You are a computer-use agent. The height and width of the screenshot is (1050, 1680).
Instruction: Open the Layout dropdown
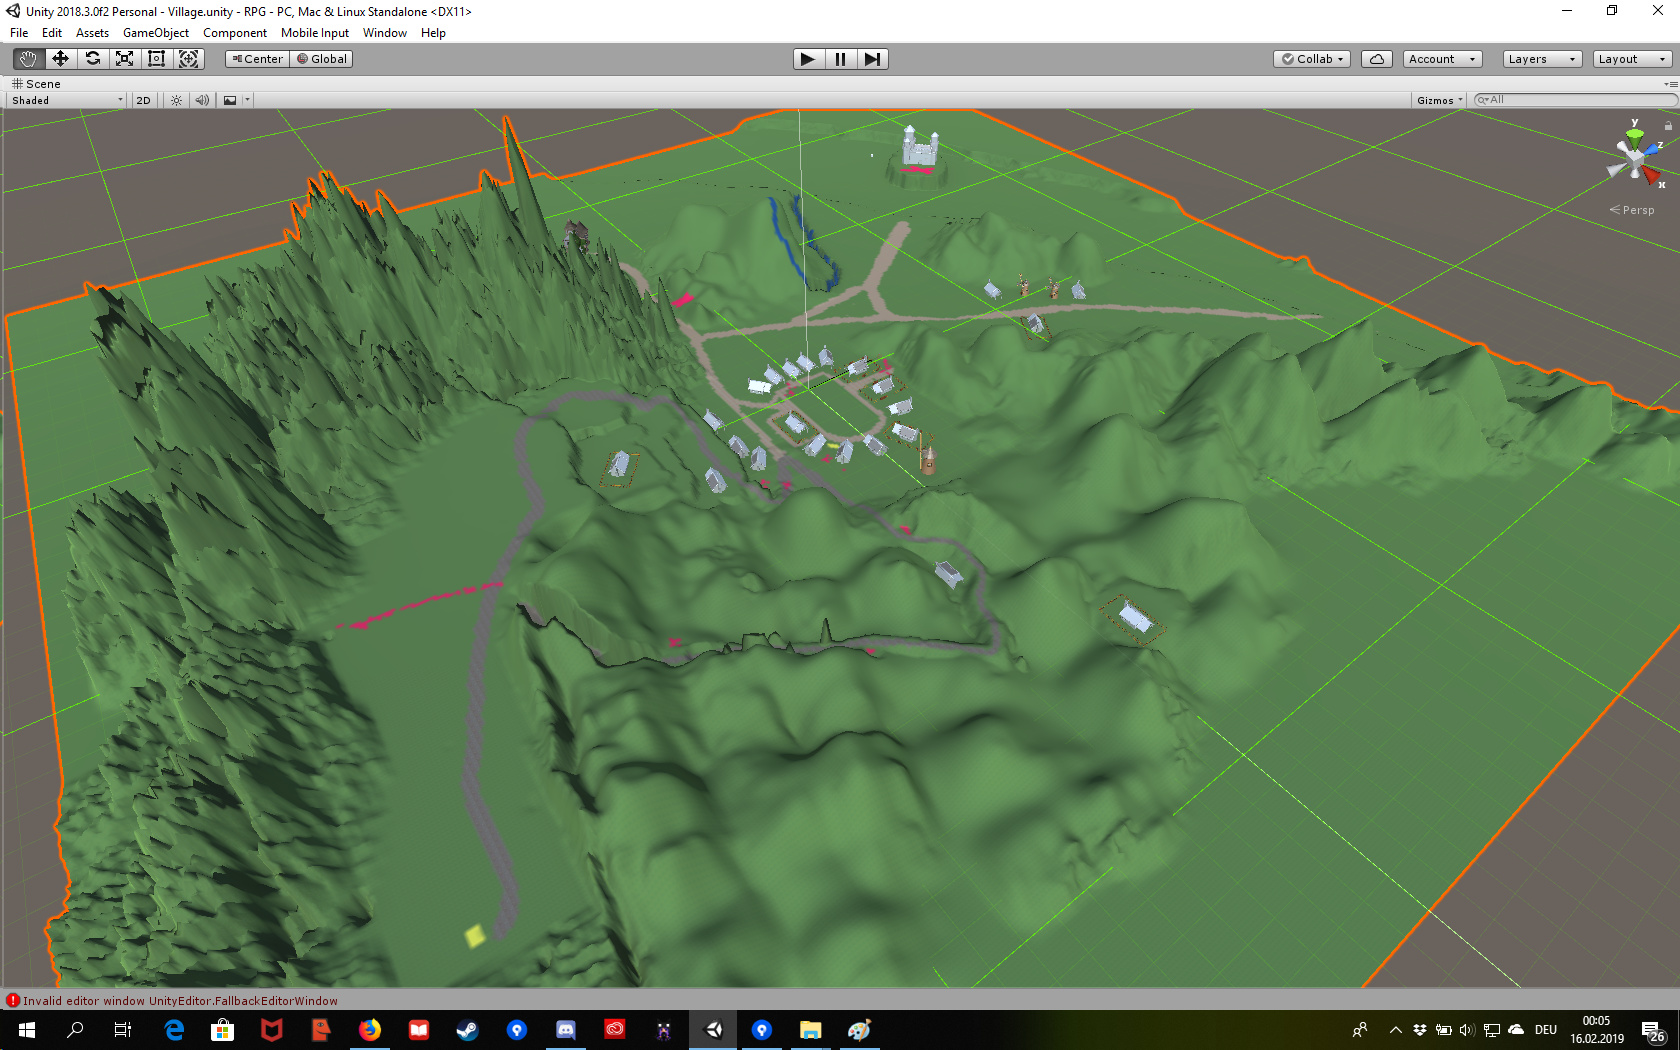[1632, 59]
